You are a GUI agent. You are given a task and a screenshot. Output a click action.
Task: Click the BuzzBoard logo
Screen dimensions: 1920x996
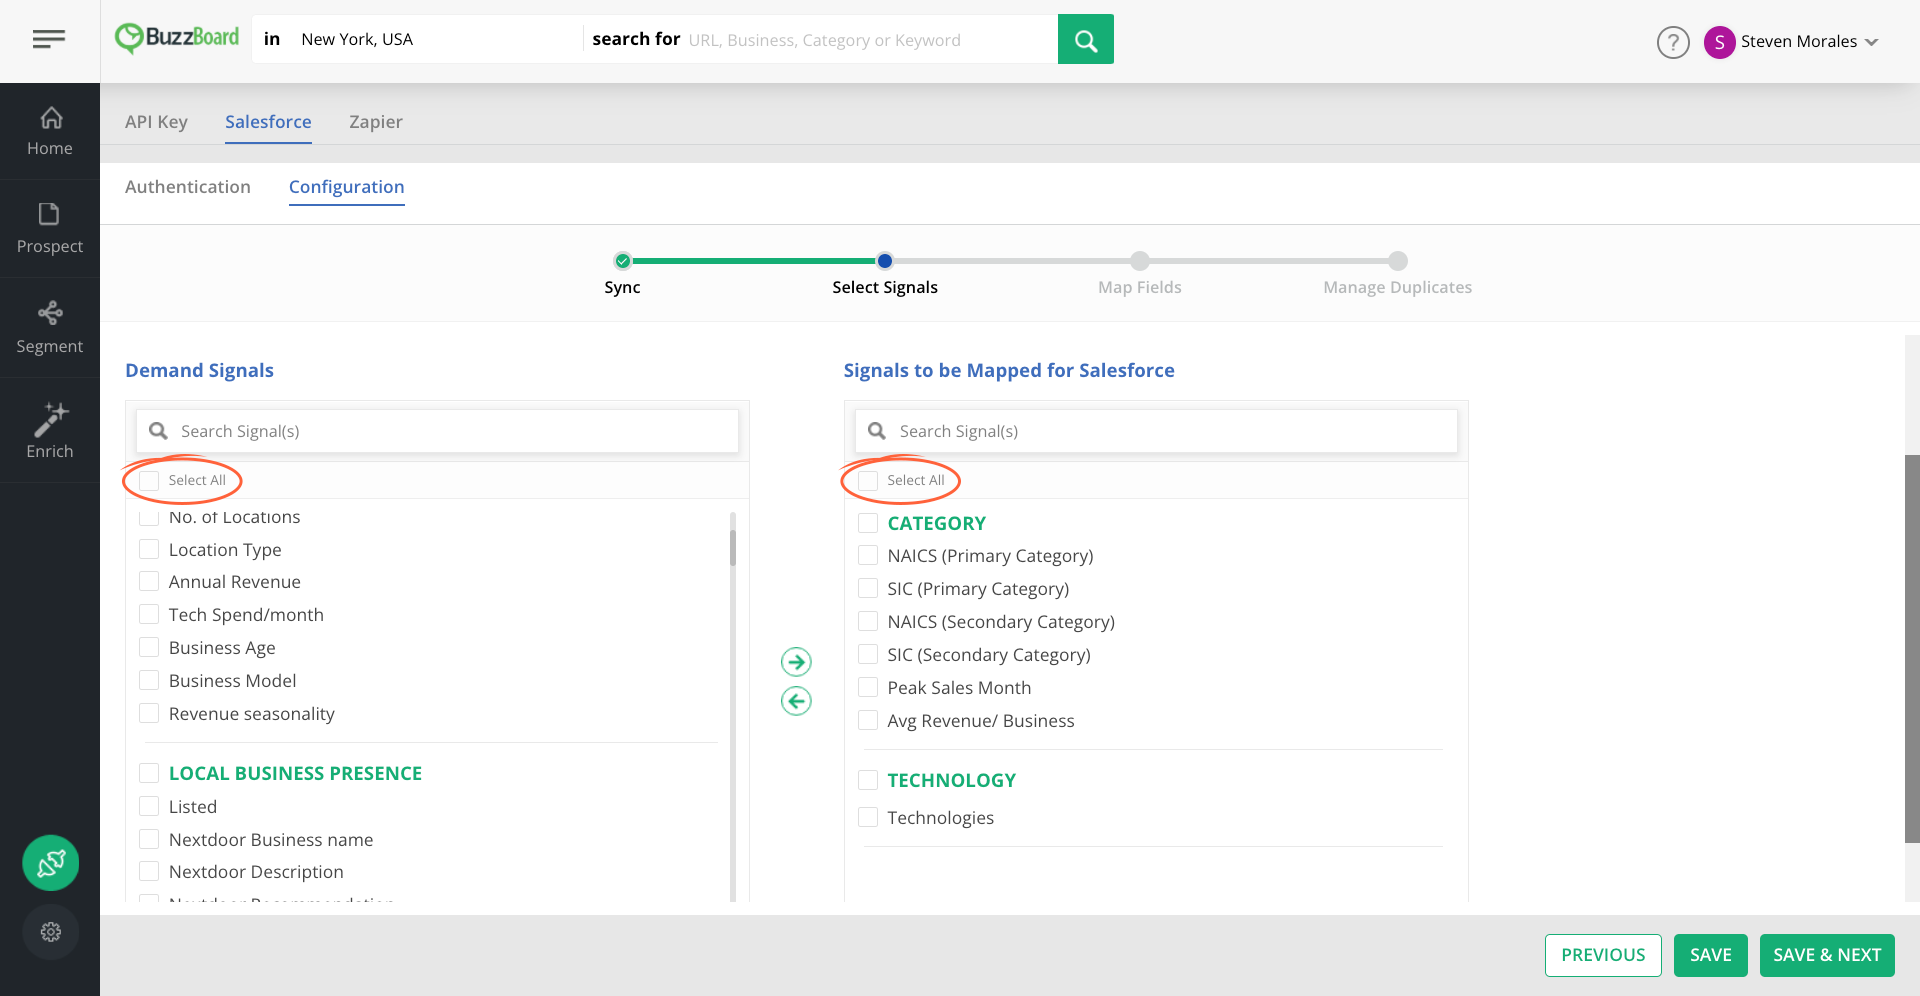(x=177, y=38)
